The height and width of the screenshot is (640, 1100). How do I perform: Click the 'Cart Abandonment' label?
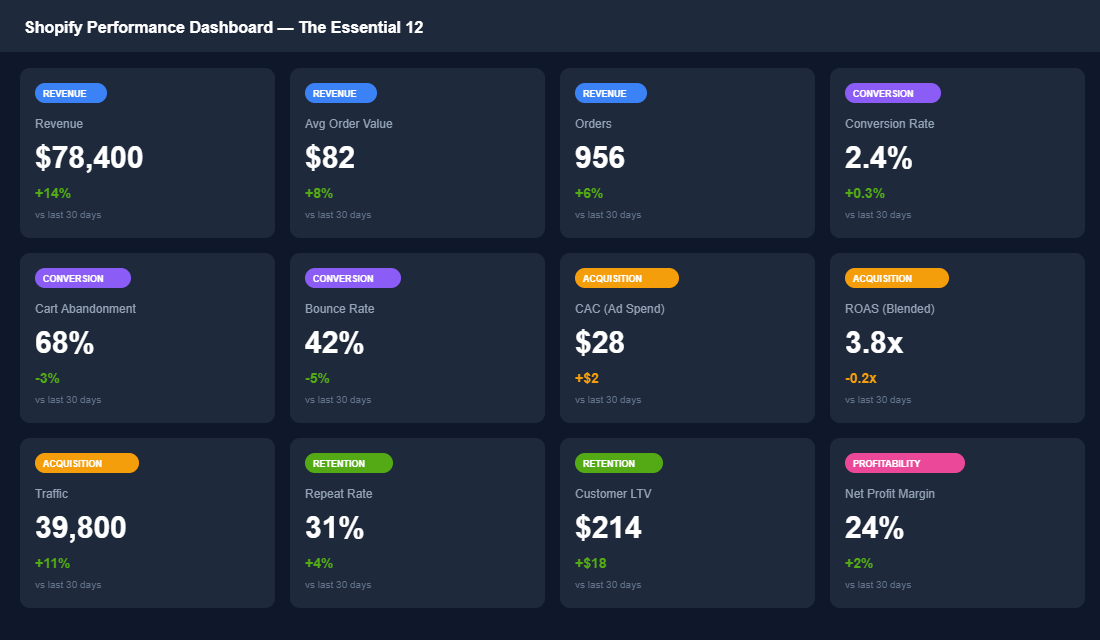pos(86,309)
